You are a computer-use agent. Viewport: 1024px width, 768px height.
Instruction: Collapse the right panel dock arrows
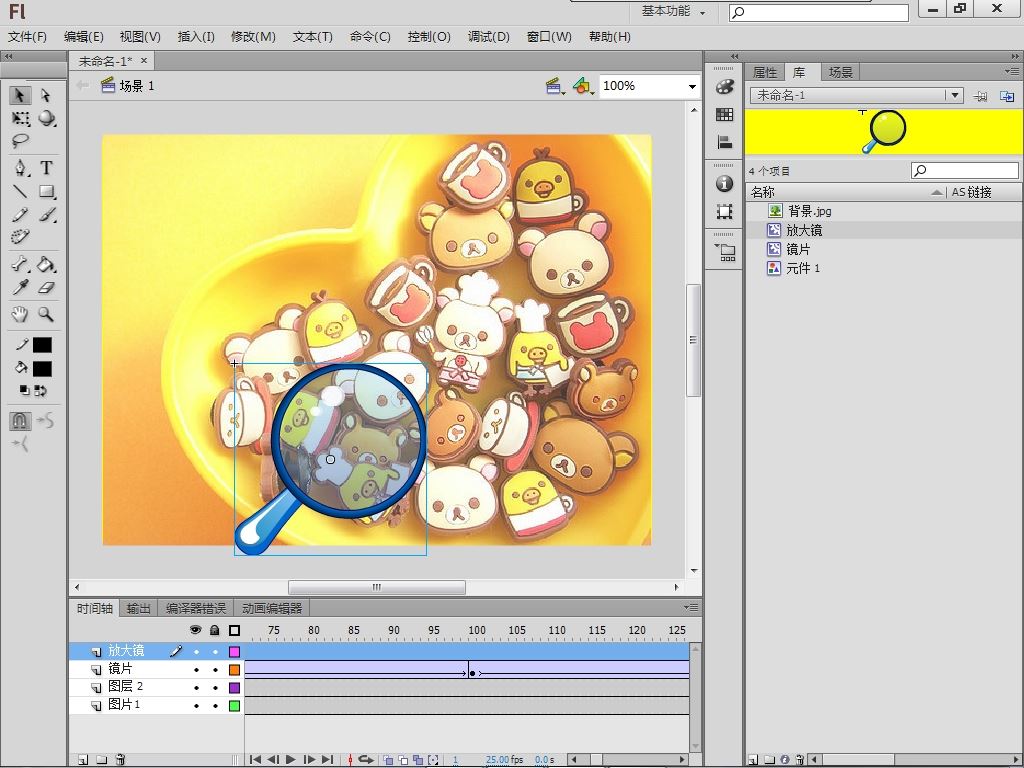click(x=1017, y=56)
